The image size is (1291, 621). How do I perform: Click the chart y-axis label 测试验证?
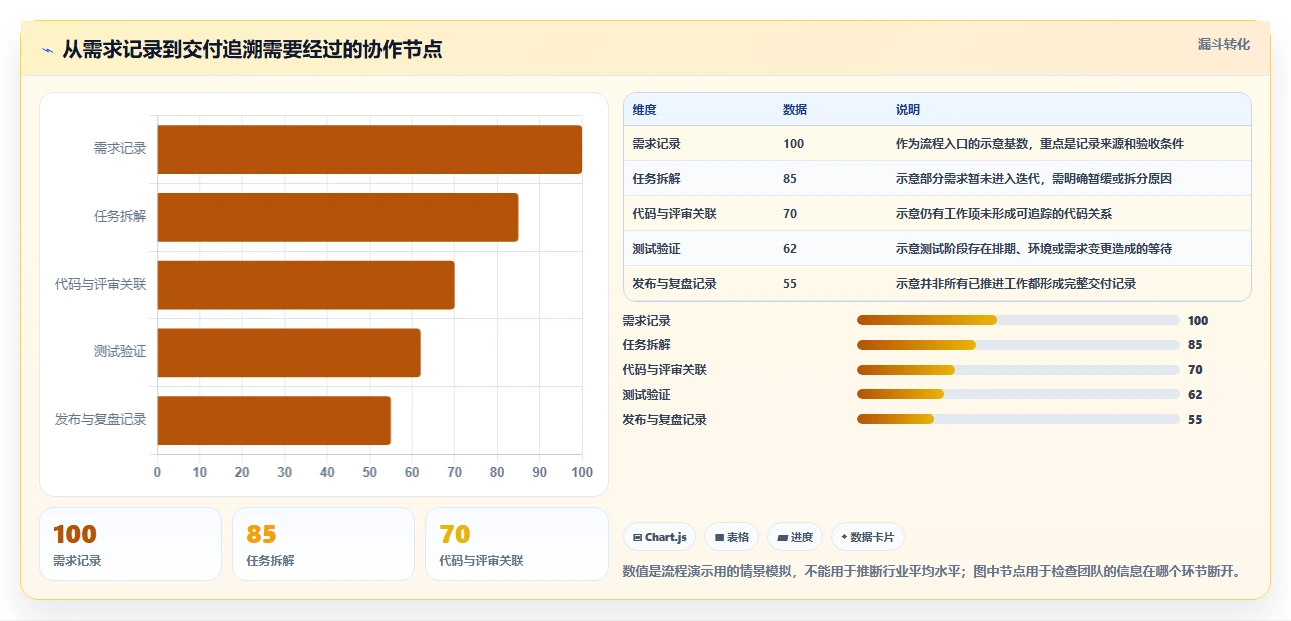(x=120, y=352)
